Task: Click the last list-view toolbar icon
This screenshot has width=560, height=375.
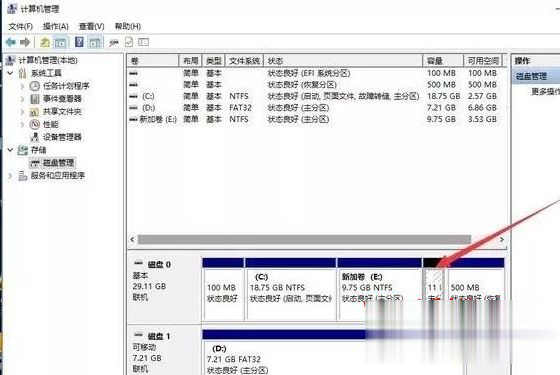Action: [143, 42]
